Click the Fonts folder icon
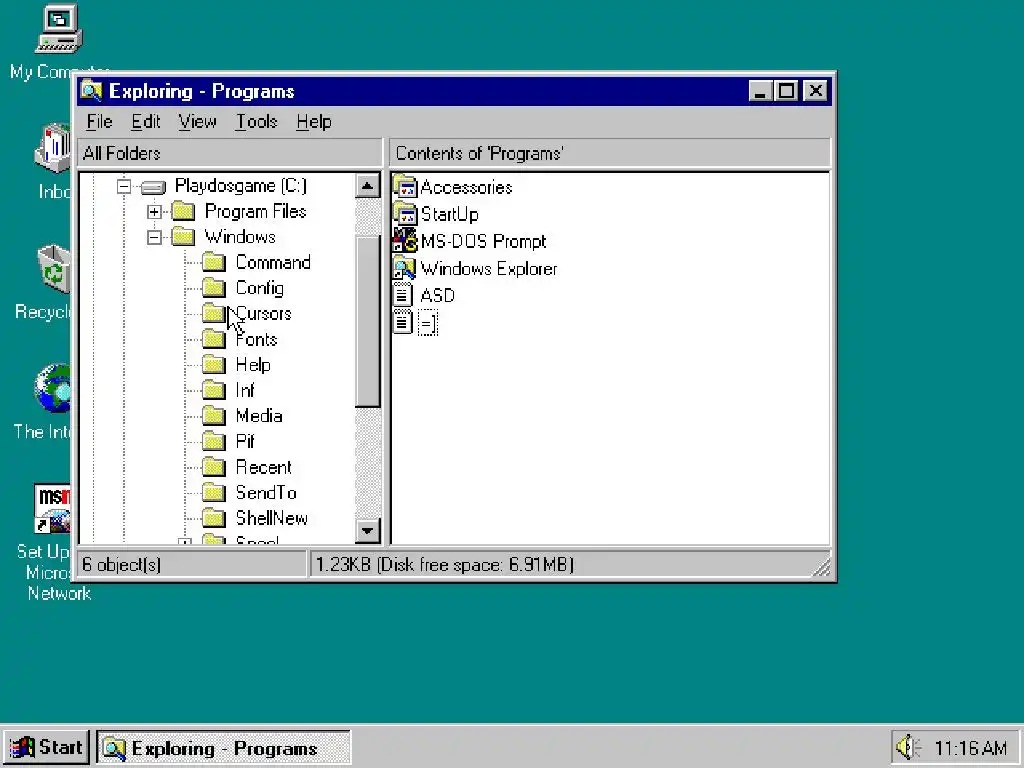 point(214,339)
